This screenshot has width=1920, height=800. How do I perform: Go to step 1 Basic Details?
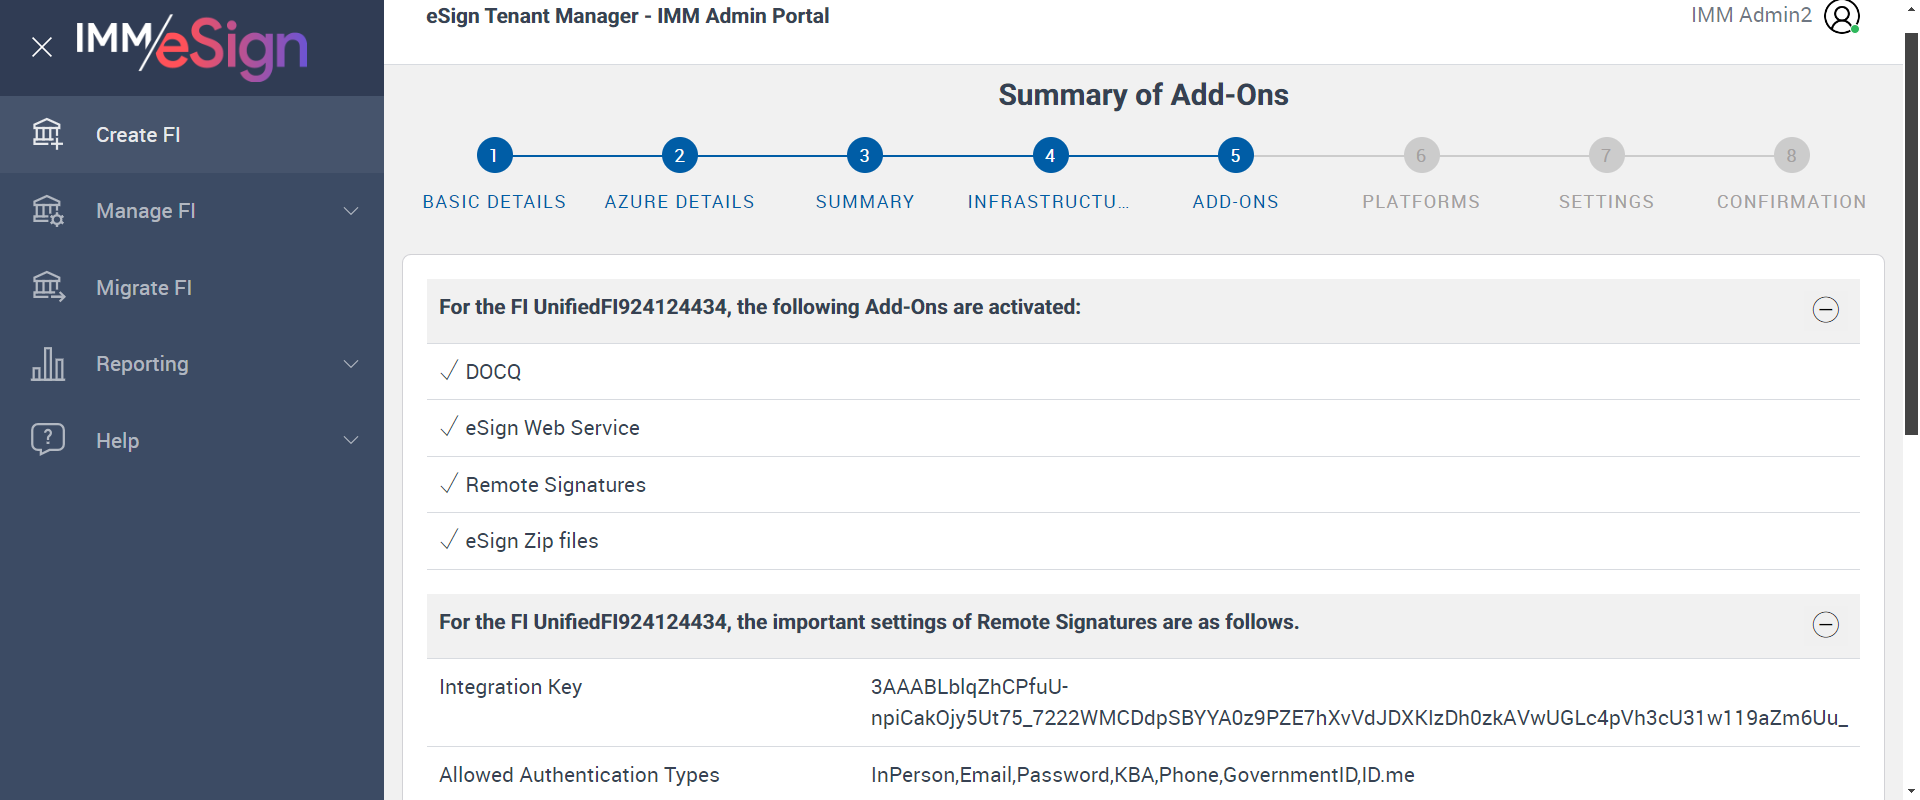coord(494,156)
